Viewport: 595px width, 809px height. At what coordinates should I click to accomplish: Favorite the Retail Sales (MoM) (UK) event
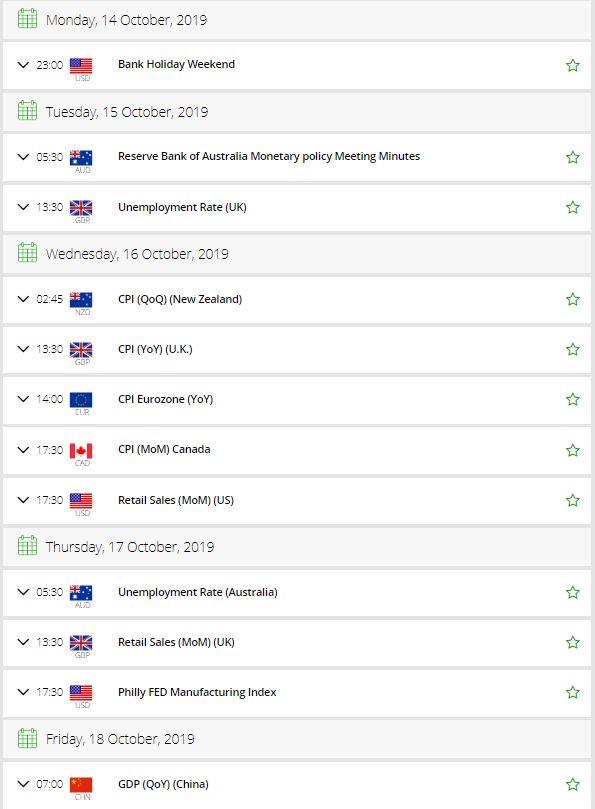click(573, 642)
